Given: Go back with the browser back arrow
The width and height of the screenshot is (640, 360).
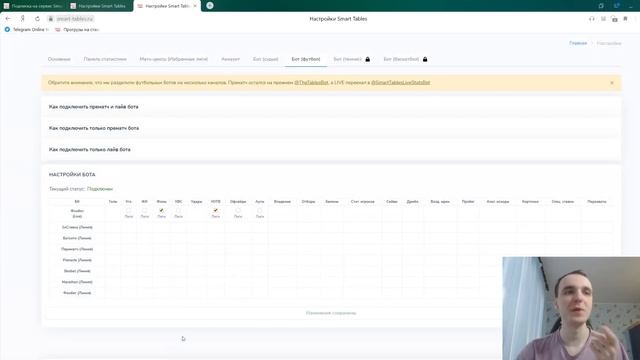Looking at the screenshot, I should pos(8,19).
